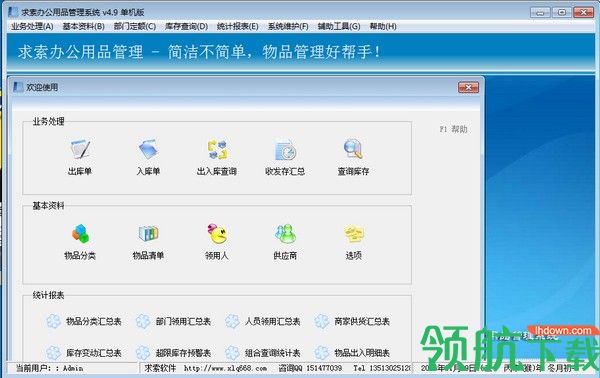The width and height of the screenshot is (600, 378).
Task: Open the 基本资料(B) menu
Action: click(x=83, y=26)
